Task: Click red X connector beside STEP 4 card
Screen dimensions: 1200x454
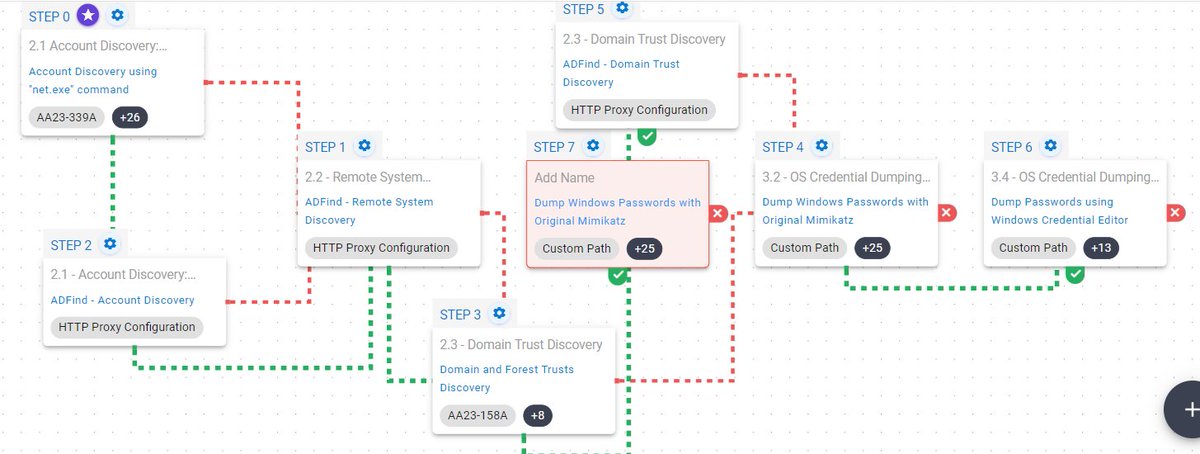Action: 947,213
